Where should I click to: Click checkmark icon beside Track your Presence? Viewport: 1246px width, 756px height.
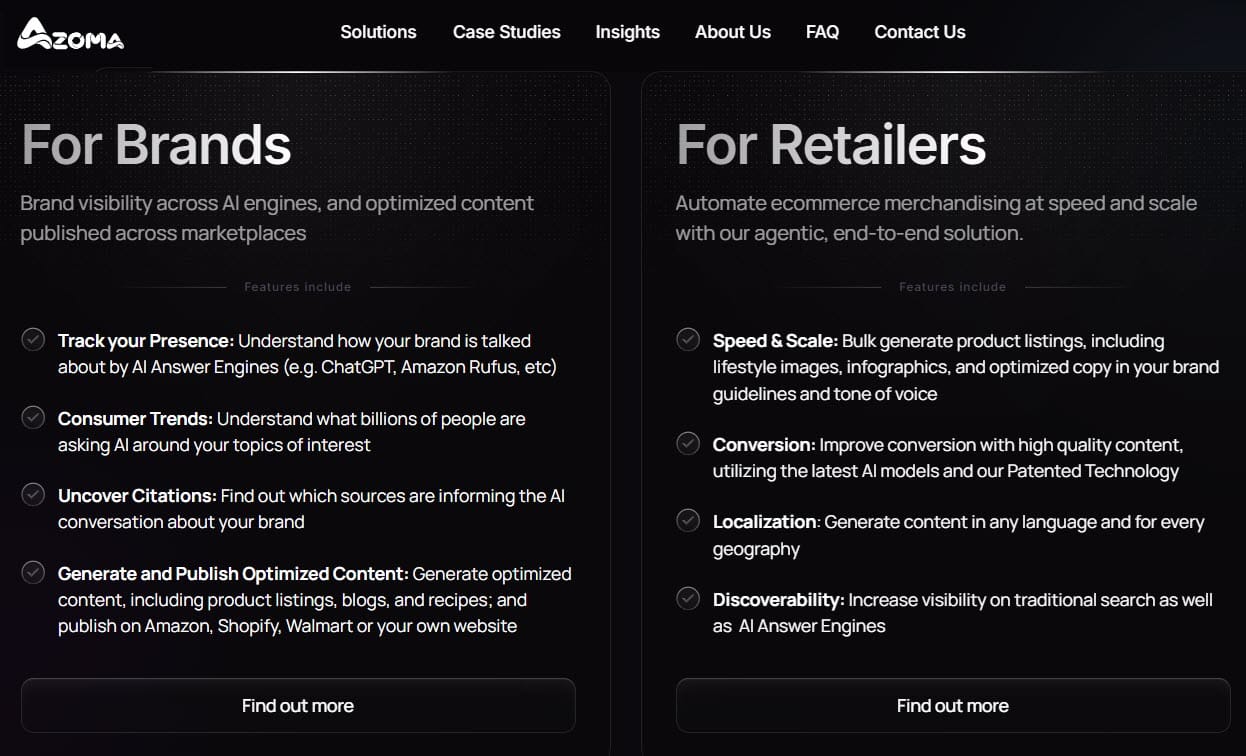pos(33,340)
